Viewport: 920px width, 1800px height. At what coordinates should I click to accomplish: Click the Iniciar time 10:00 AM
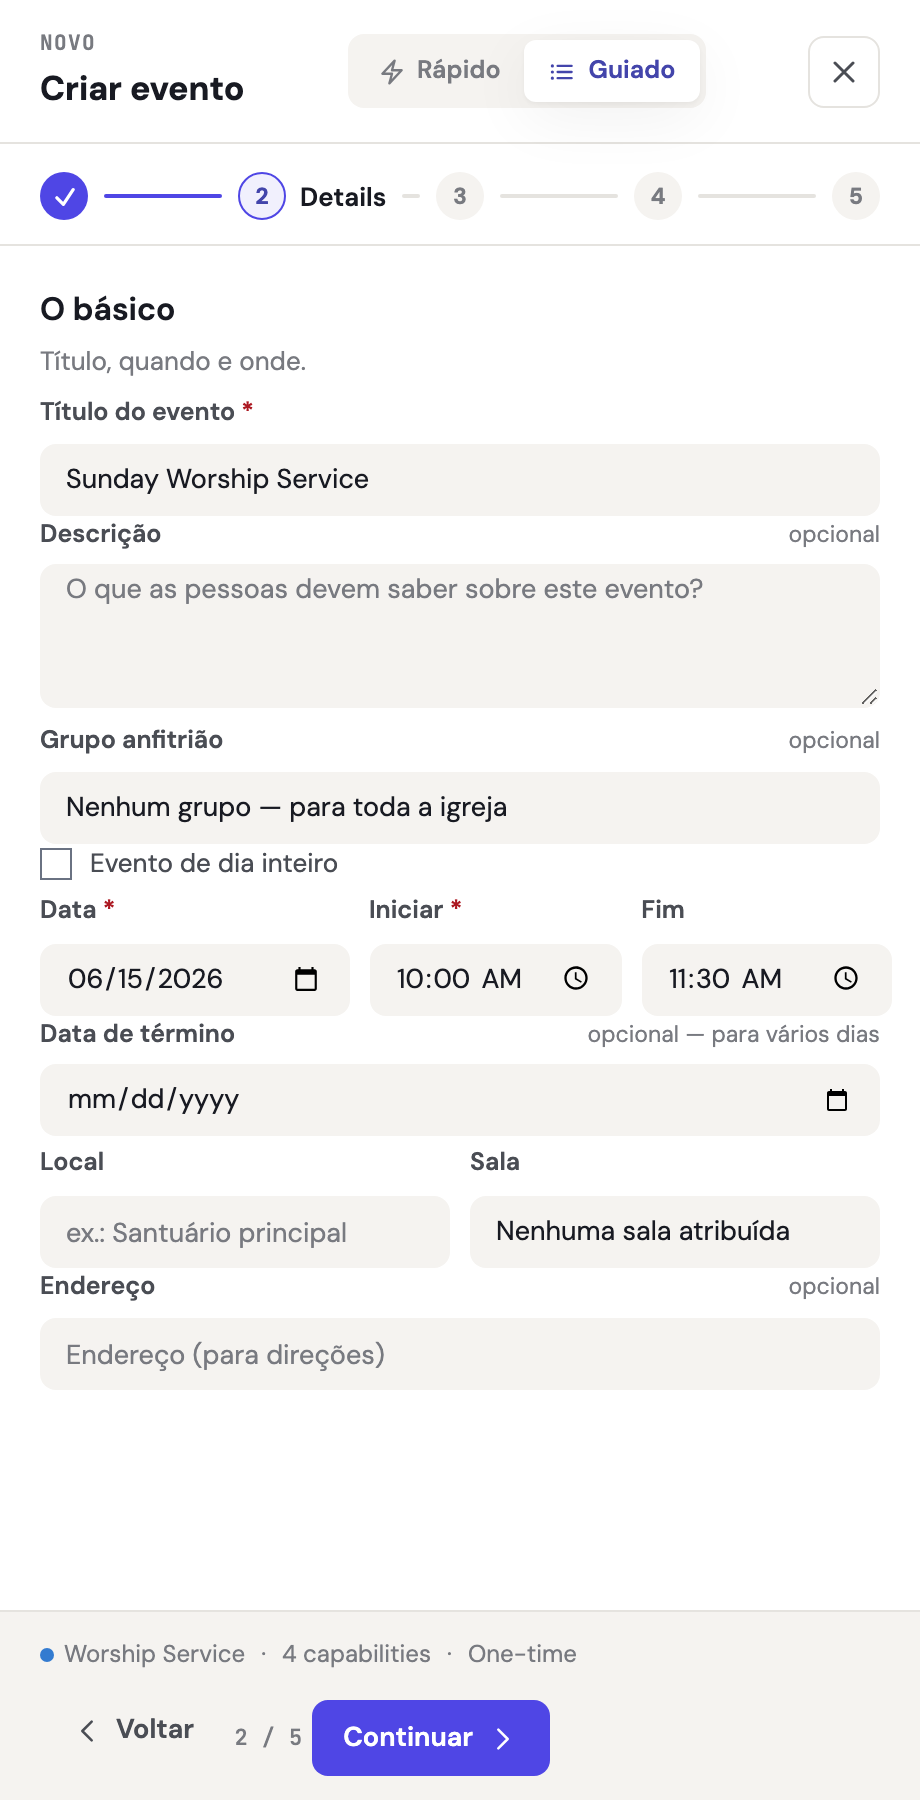click(x=496, y=980)
